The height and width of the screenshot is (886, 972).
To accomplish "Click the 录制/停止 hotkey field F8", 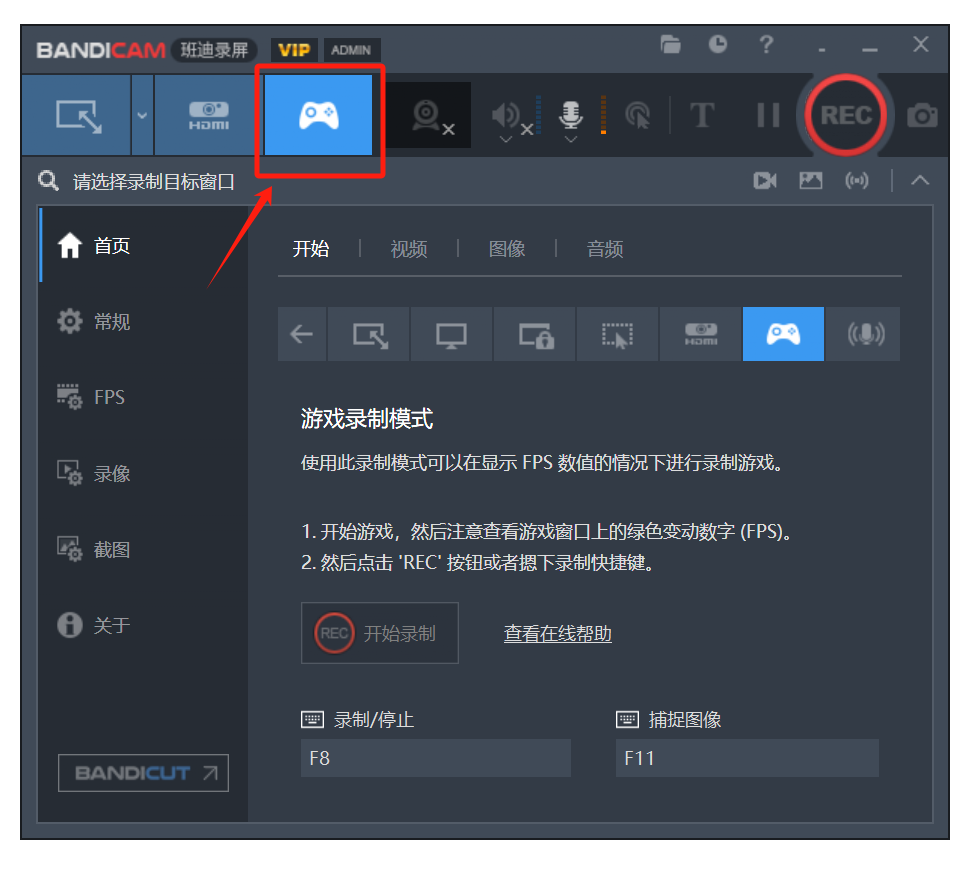I will pos(436,758).
